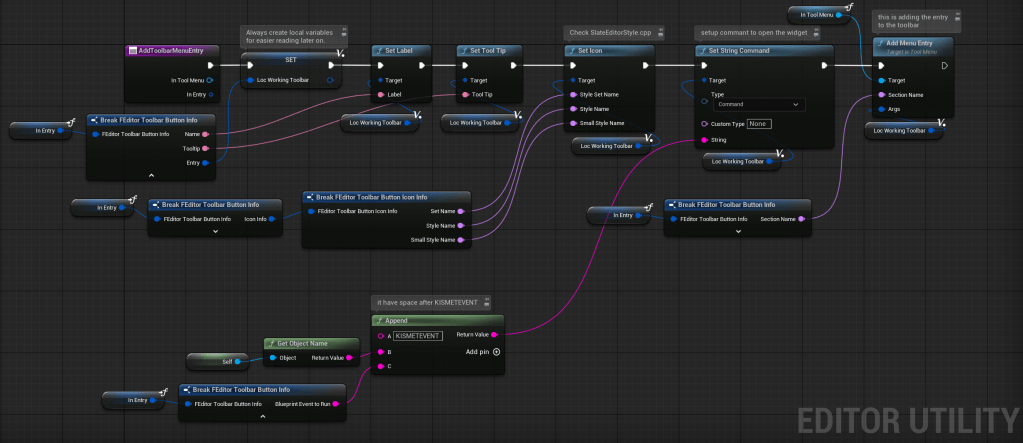Collapse Break node showing Name, Tooltip, Entry
This screenshot has height=443, width=1023.
[151, 176]
